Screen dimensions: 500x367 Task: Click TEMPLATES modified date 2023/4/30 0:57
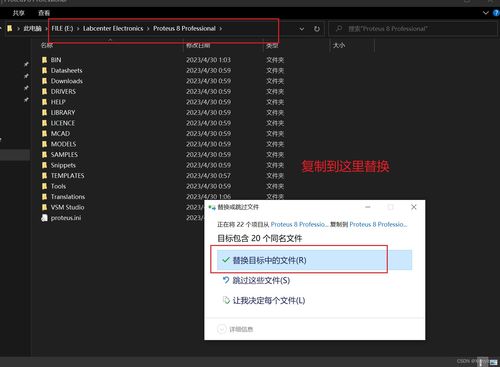208,176
